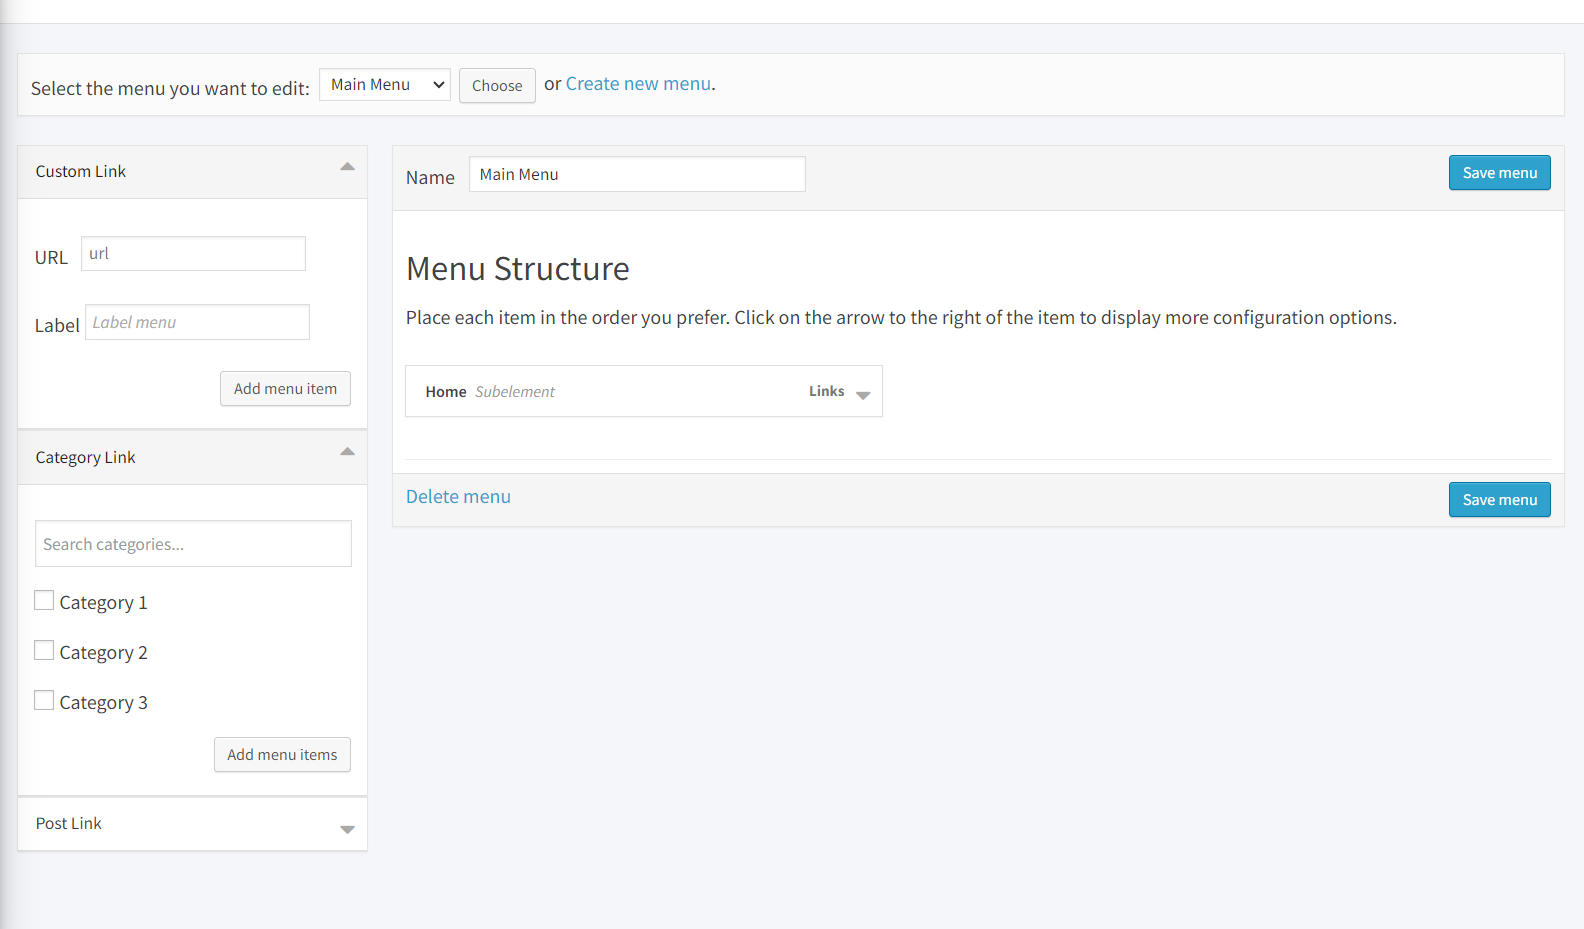Click the bottom Save menu button
Viewport: 1584px width, 929px height.
click(1499, 500)
